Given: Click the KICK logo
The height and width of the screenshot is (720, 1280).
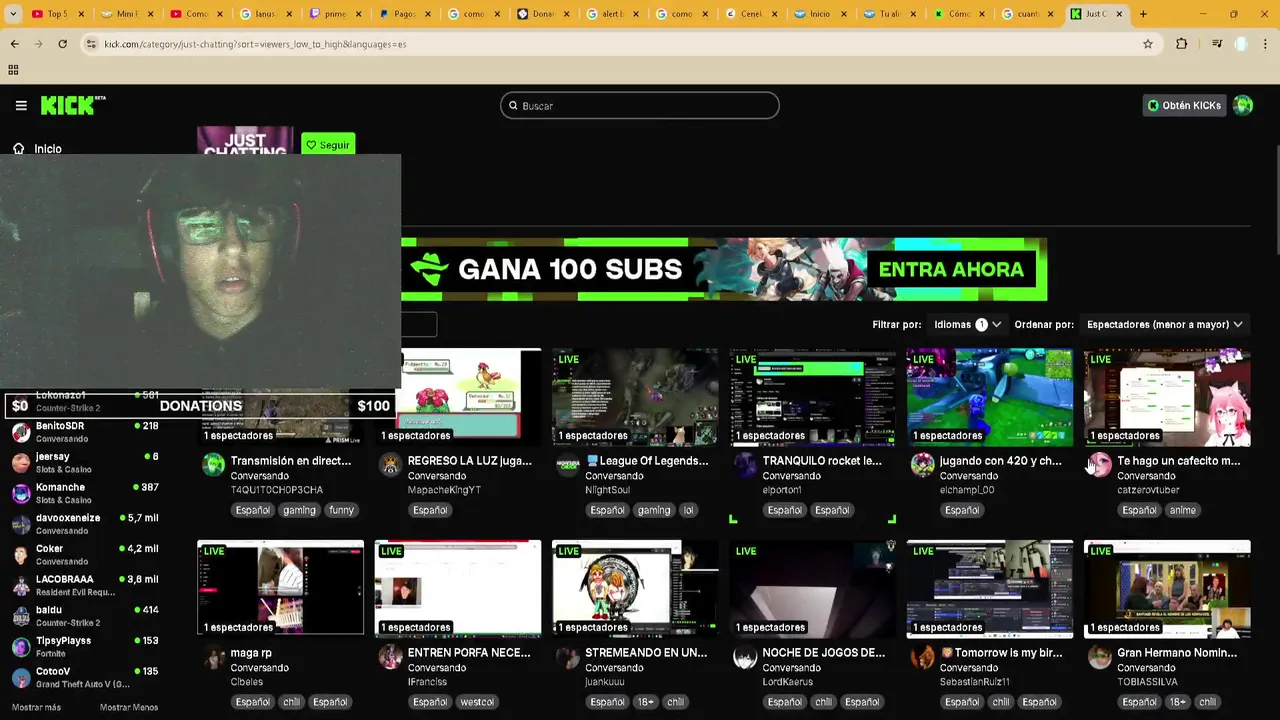Looking at the screenshot, I should (73, 105).
